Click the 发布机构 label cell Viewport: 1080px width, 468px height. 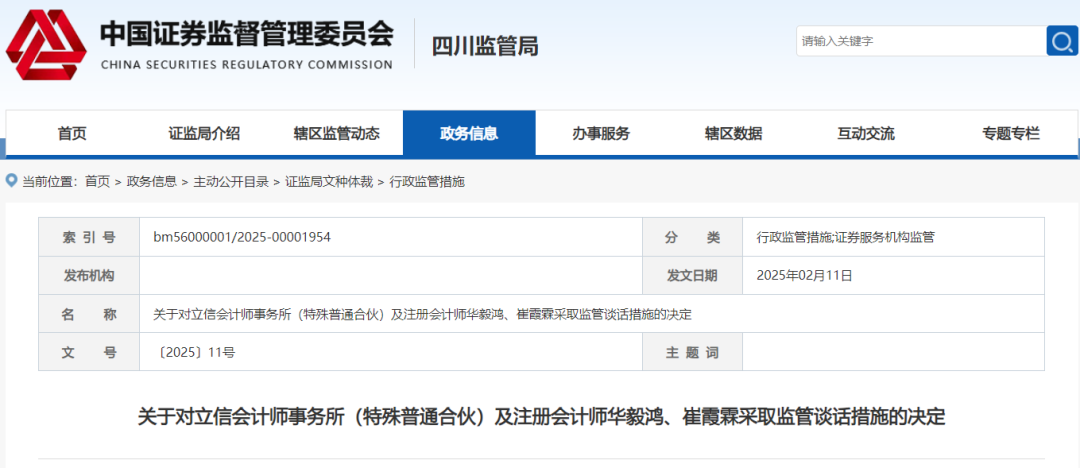pyautogui.click(x=89, y=276)
